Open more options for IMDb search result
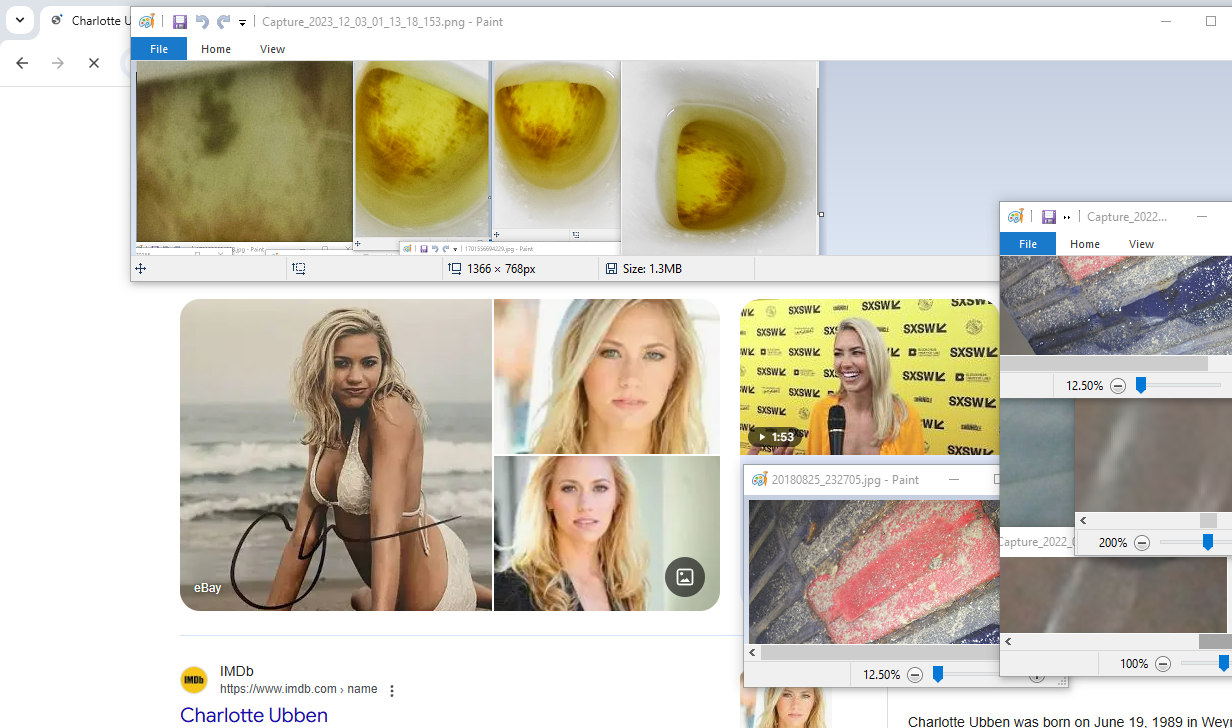 [x=392, y=690]
